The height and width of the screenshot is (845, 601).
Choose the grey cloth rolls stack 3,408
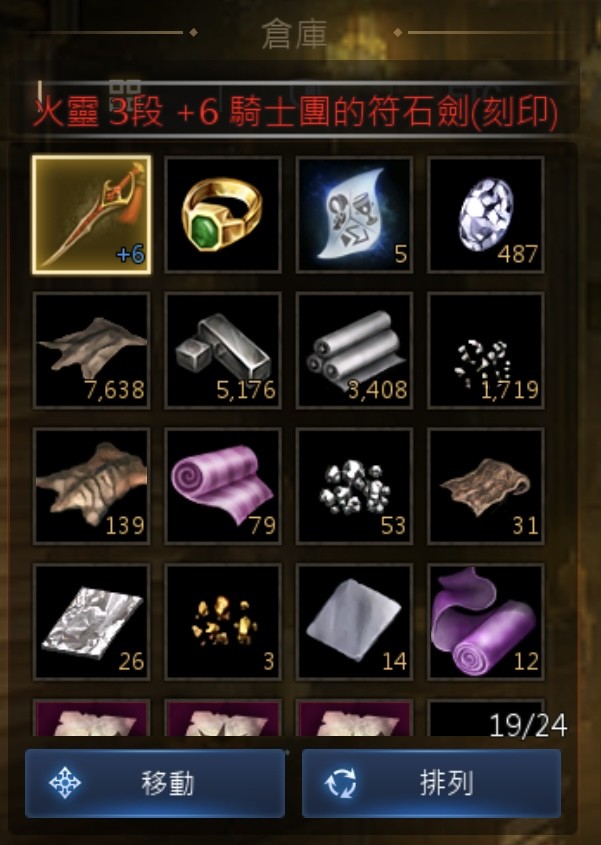click(x=355, y=350)
